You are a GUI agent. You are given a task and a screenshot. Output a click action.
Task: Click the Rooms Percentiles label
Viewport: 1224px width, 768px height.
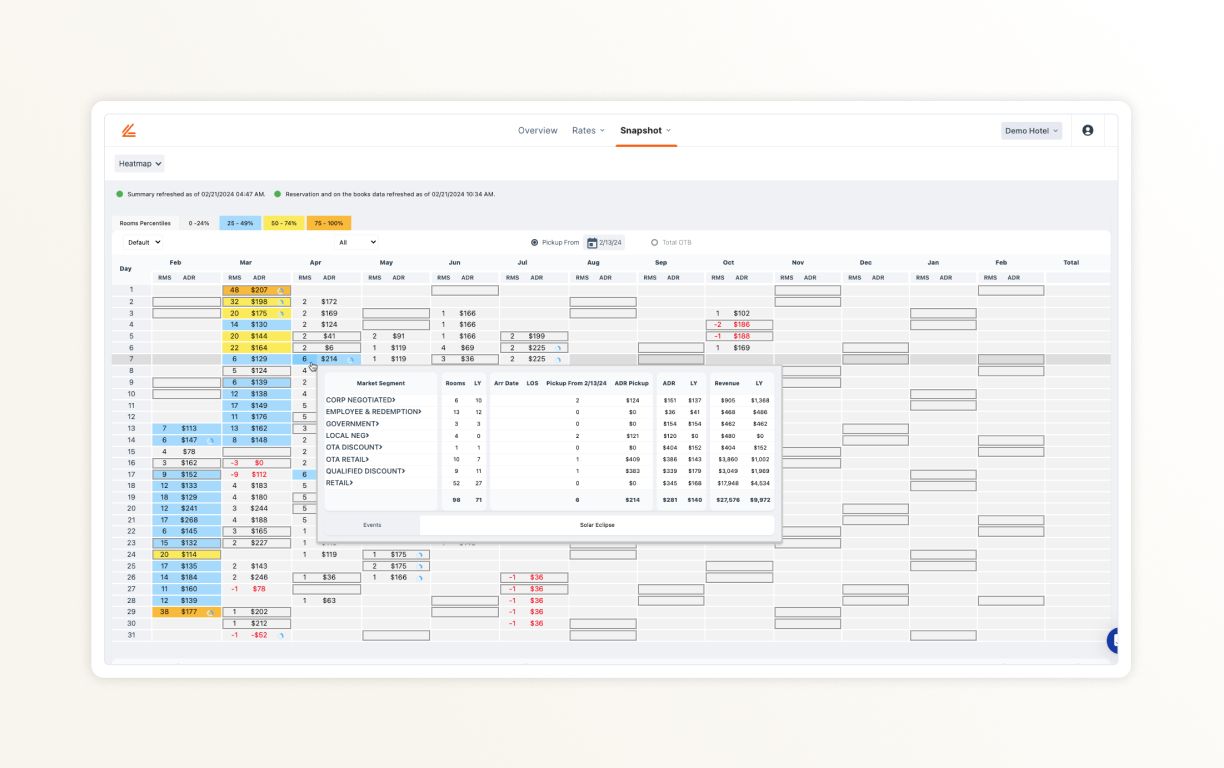pyautogui.click(x=145, y=223)
